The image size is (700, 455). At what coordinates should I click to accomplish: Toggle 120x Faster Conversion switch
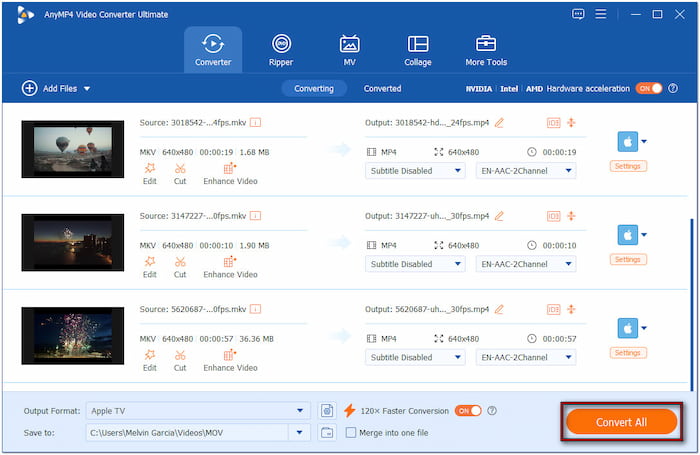tap(467, 410)
